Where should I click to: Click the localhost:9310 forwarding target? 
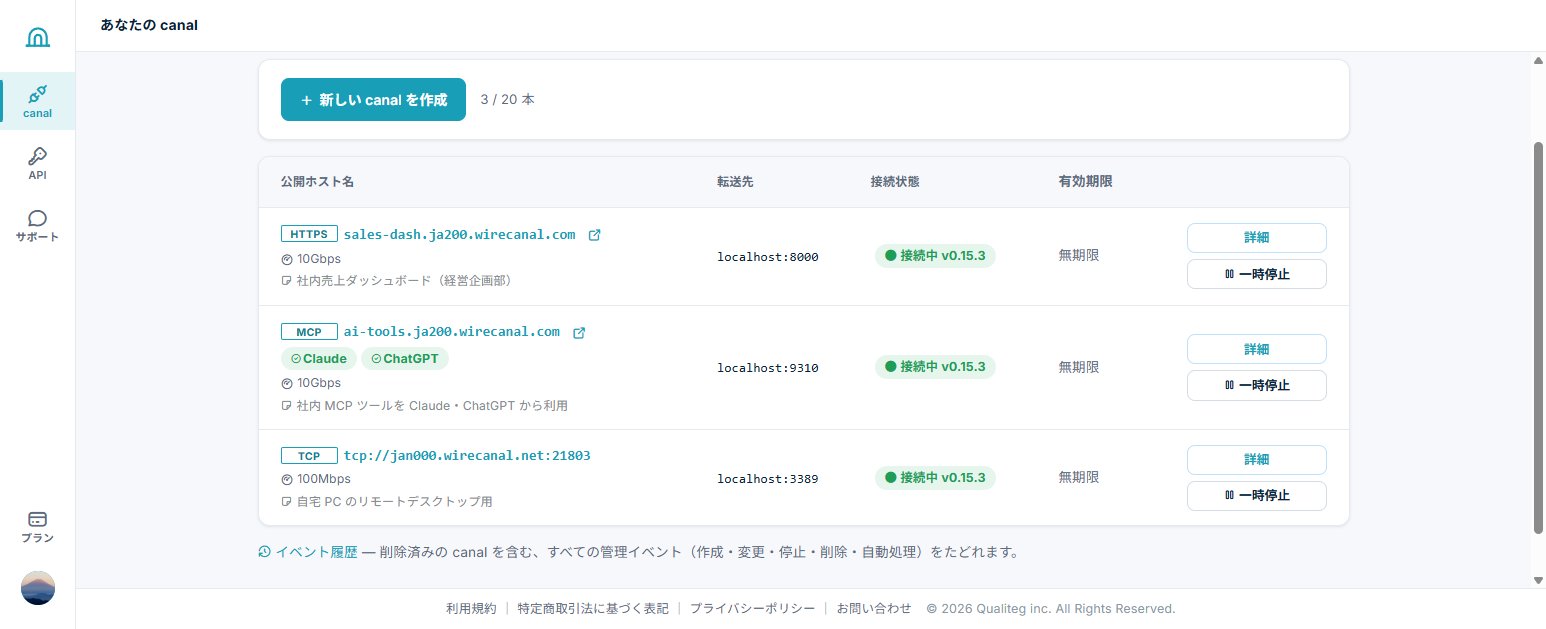(x=768, y=368)
